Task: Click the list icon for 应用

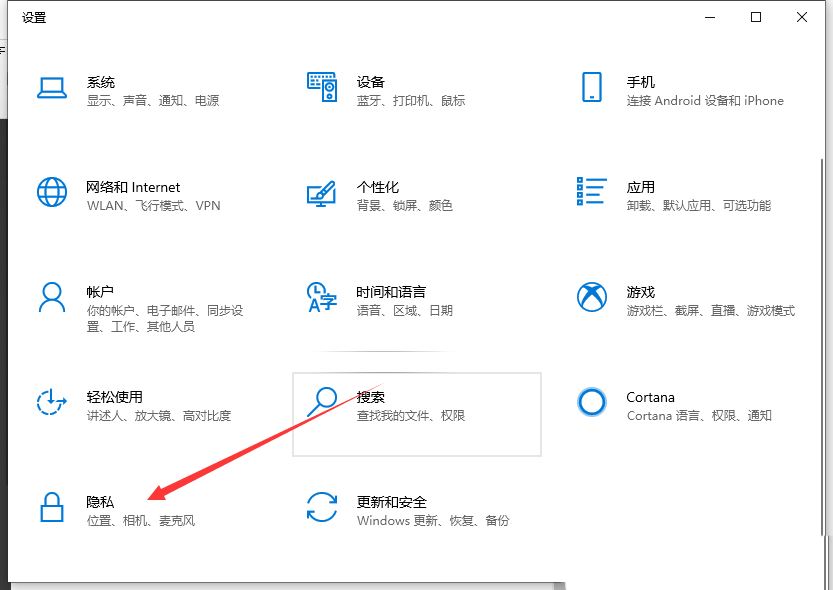Action: tap(591, 192)
